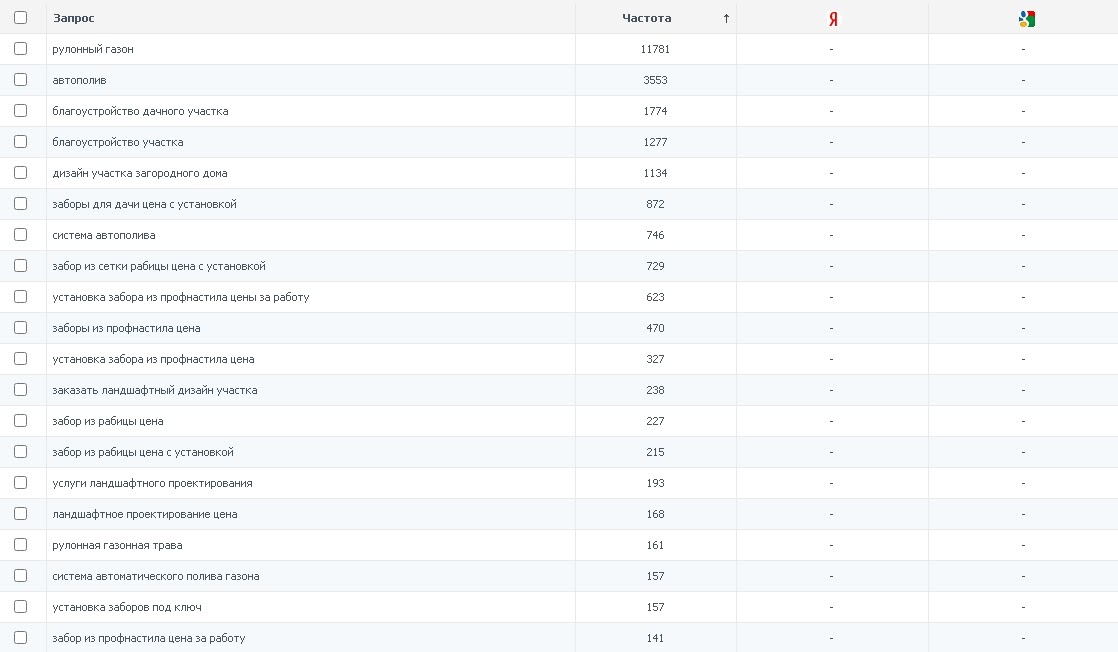The width and height of the screenshot is (1118, 652).
Task: Select the услуги ландшафтного проектирования query text
Action: point(152,483)
